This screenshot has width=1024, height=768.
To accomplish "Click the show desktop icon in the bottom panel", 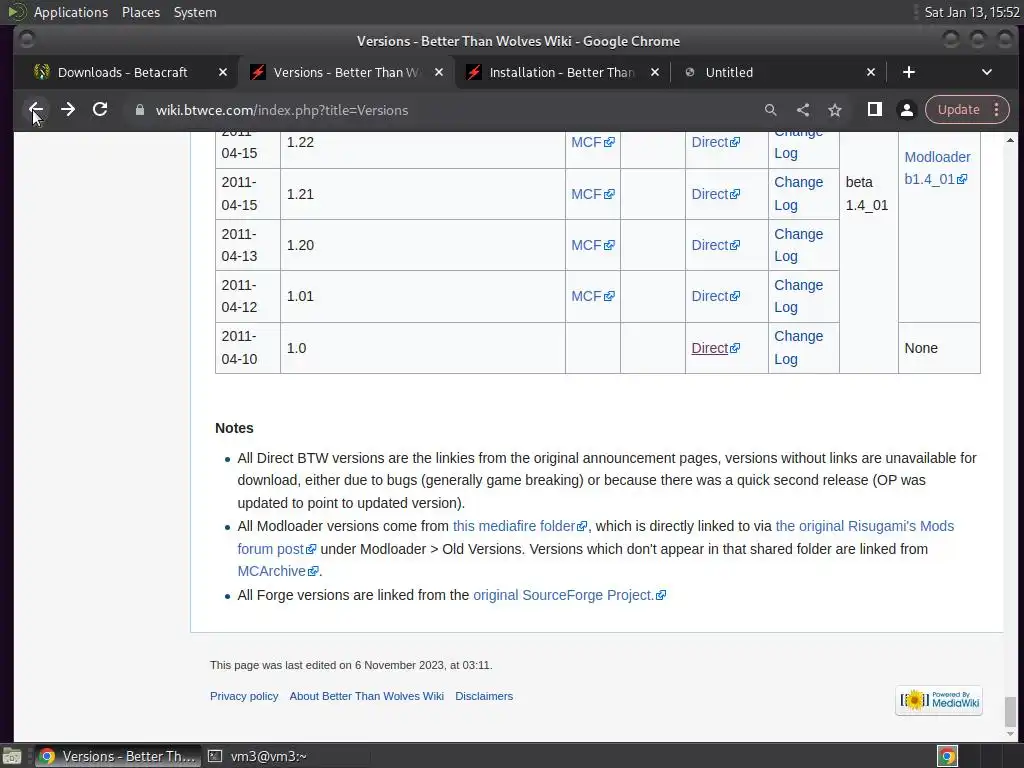I will click(12, 756).
